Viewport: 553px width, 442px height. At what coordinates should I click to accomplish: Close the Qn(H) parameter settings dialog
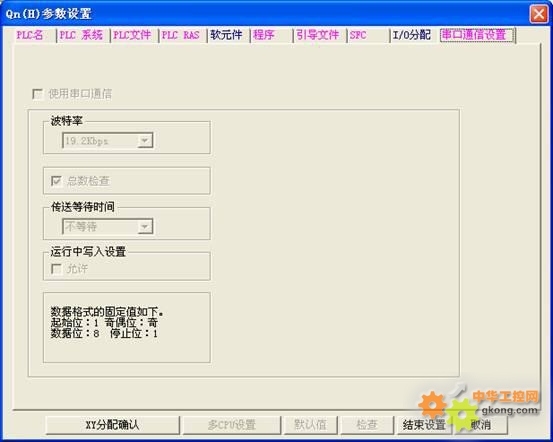(x=539, y=14)
